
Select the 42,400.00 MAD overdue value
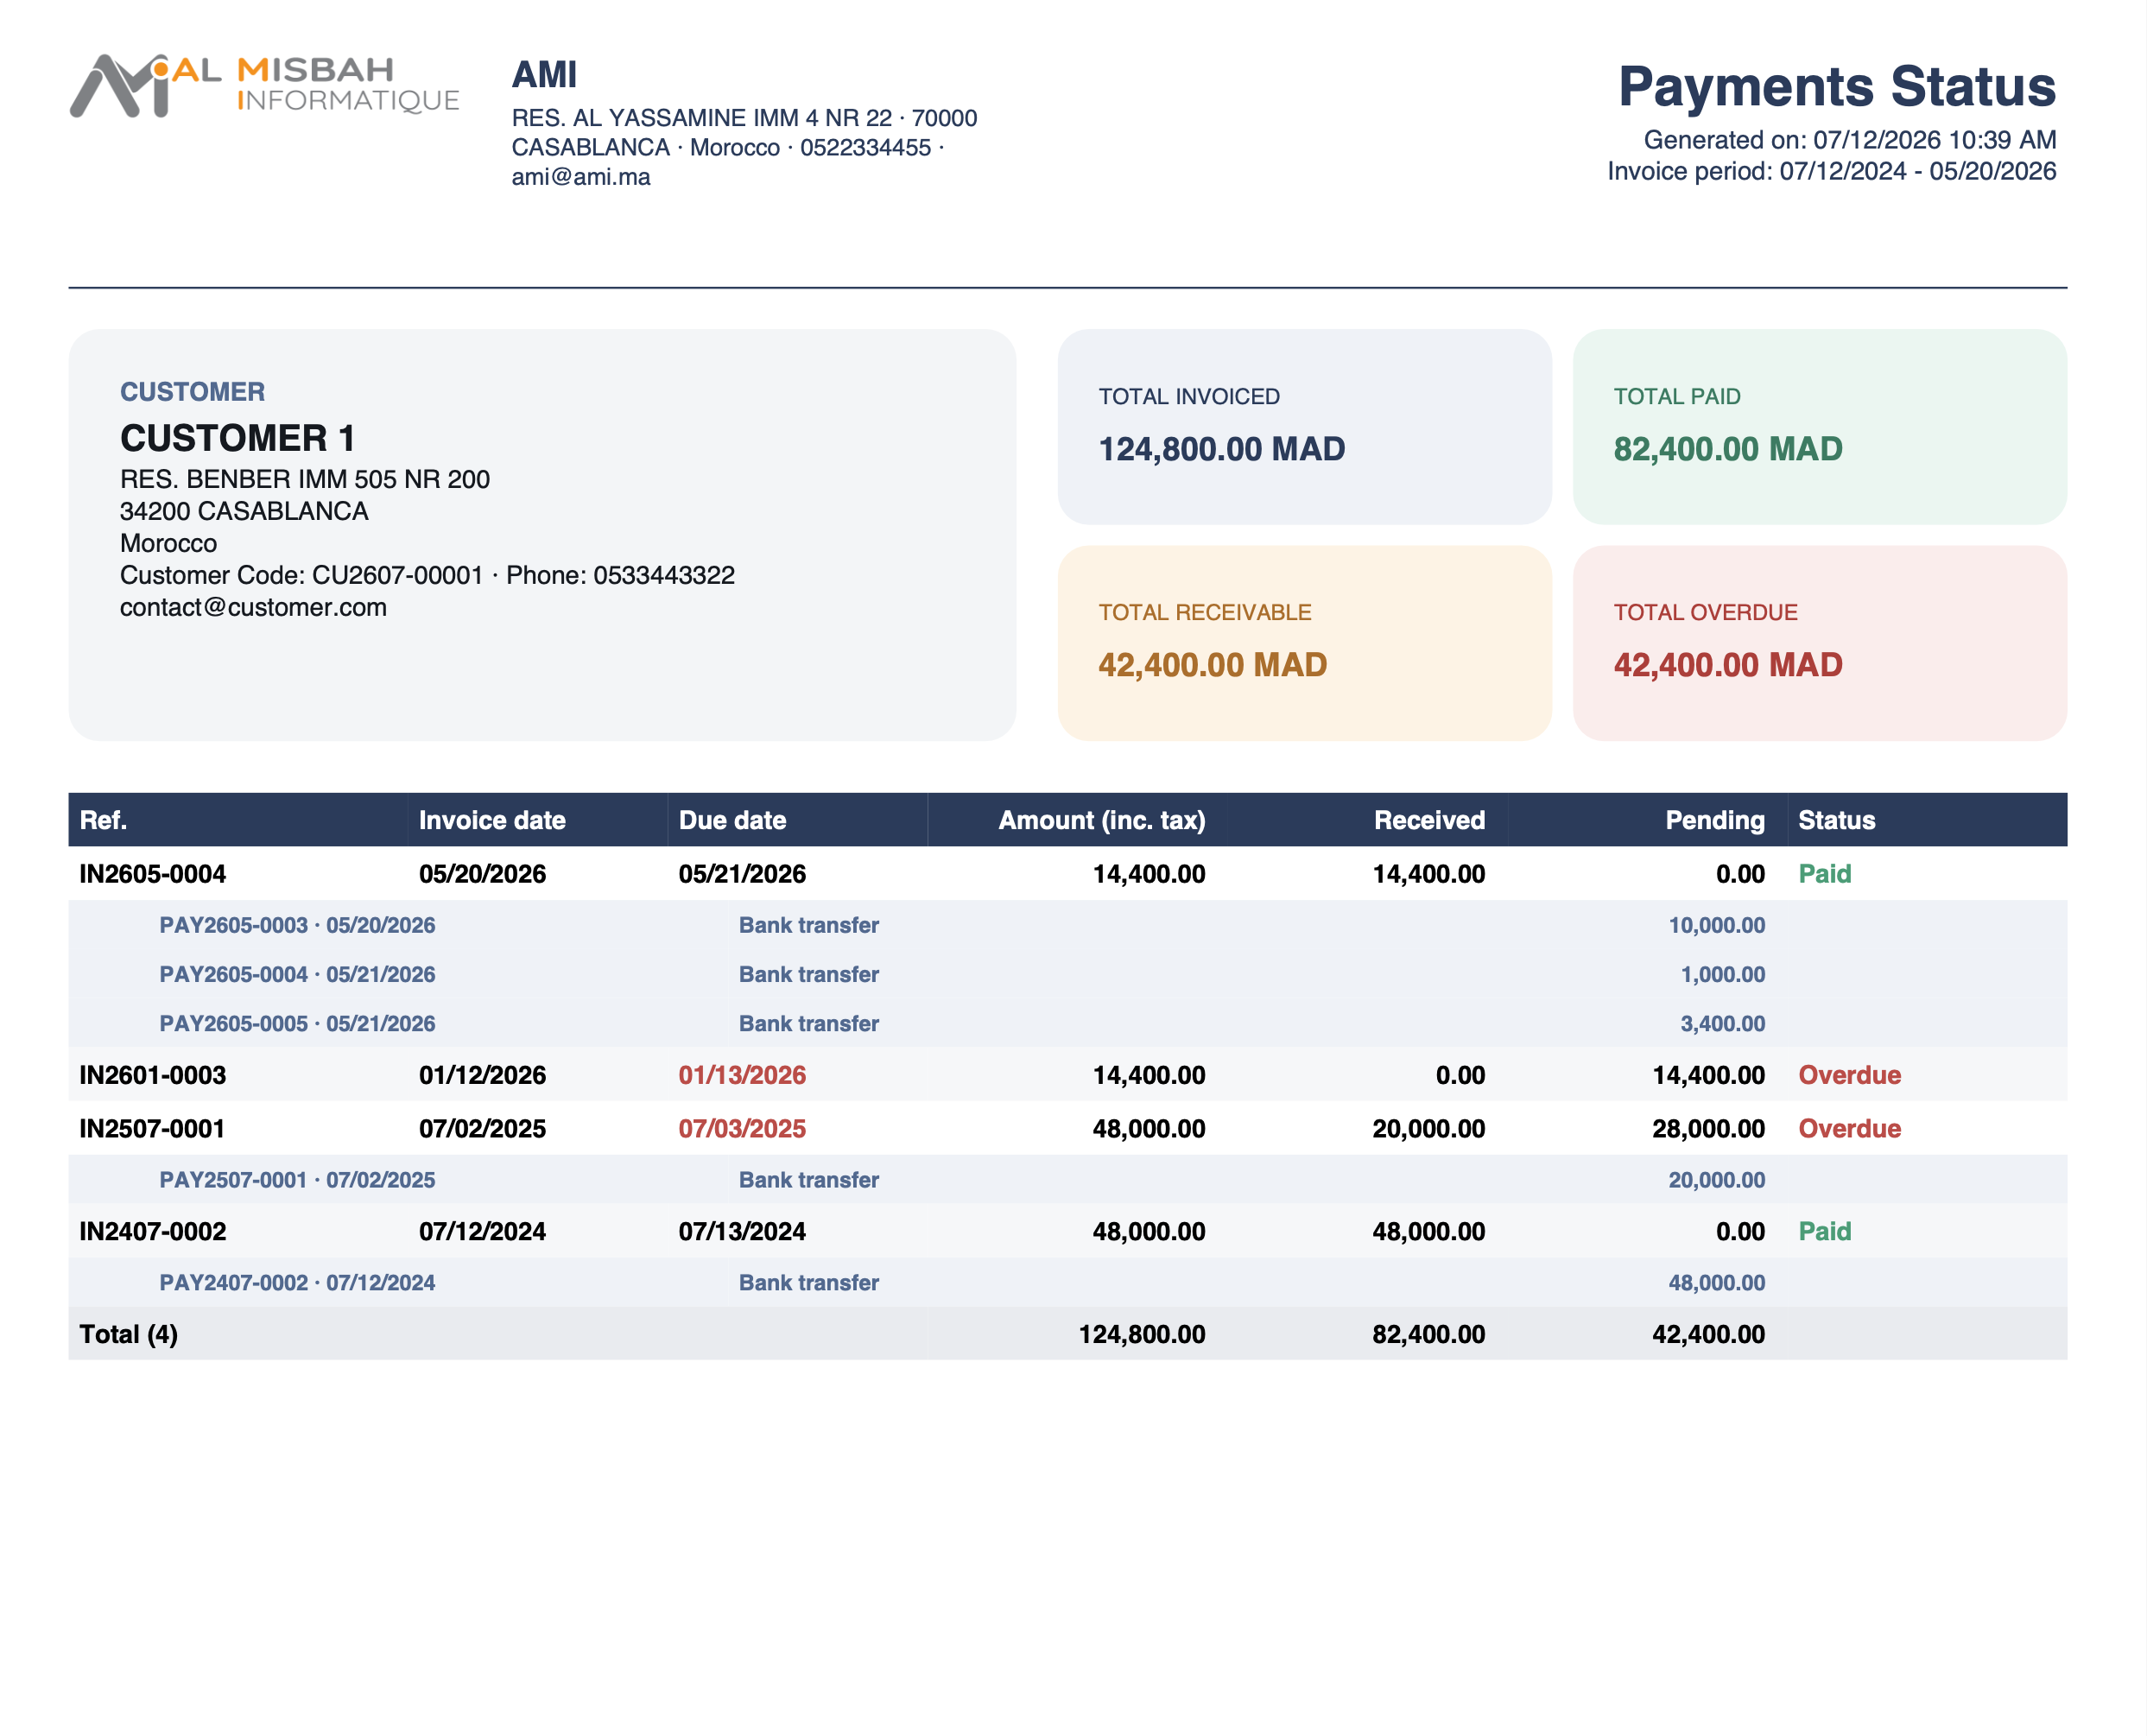pyautogui.click(x=1728, y=665)
